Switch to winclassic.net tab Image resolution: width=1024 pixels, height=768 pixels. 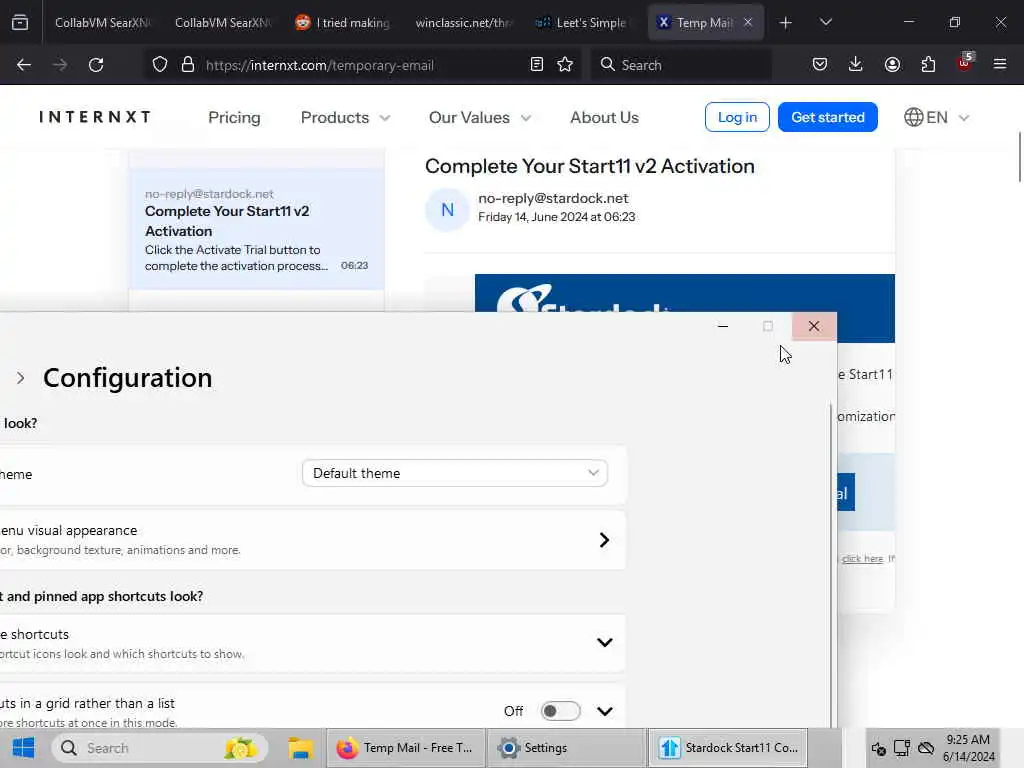tap(463, 22)
